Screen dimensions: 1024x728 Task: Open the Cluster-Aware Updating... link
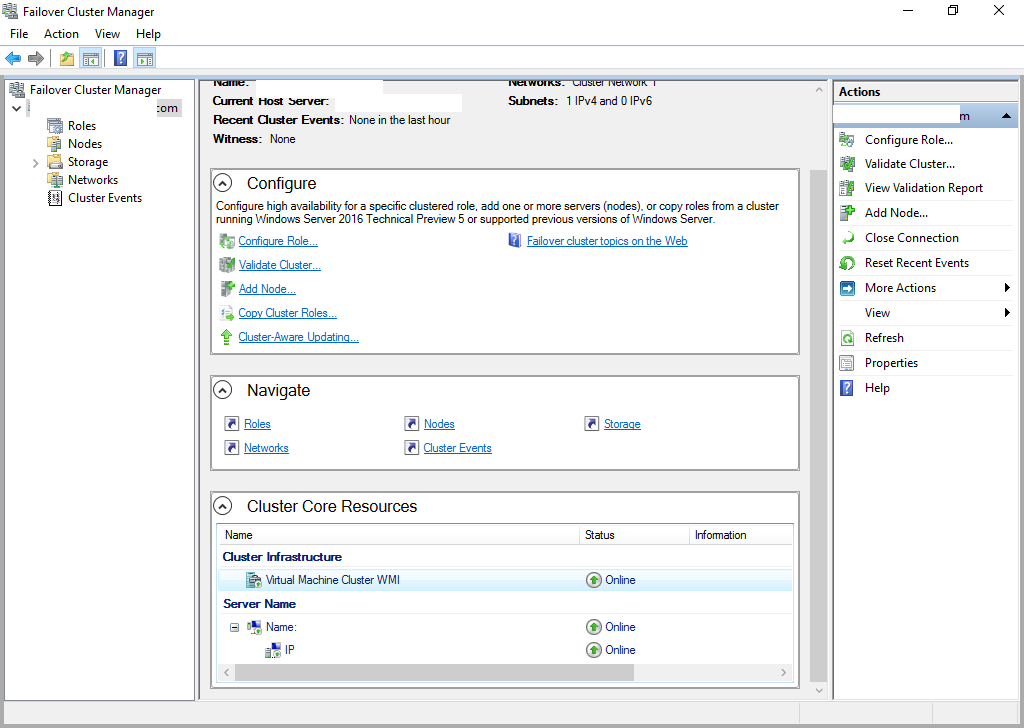coord(298,337)
